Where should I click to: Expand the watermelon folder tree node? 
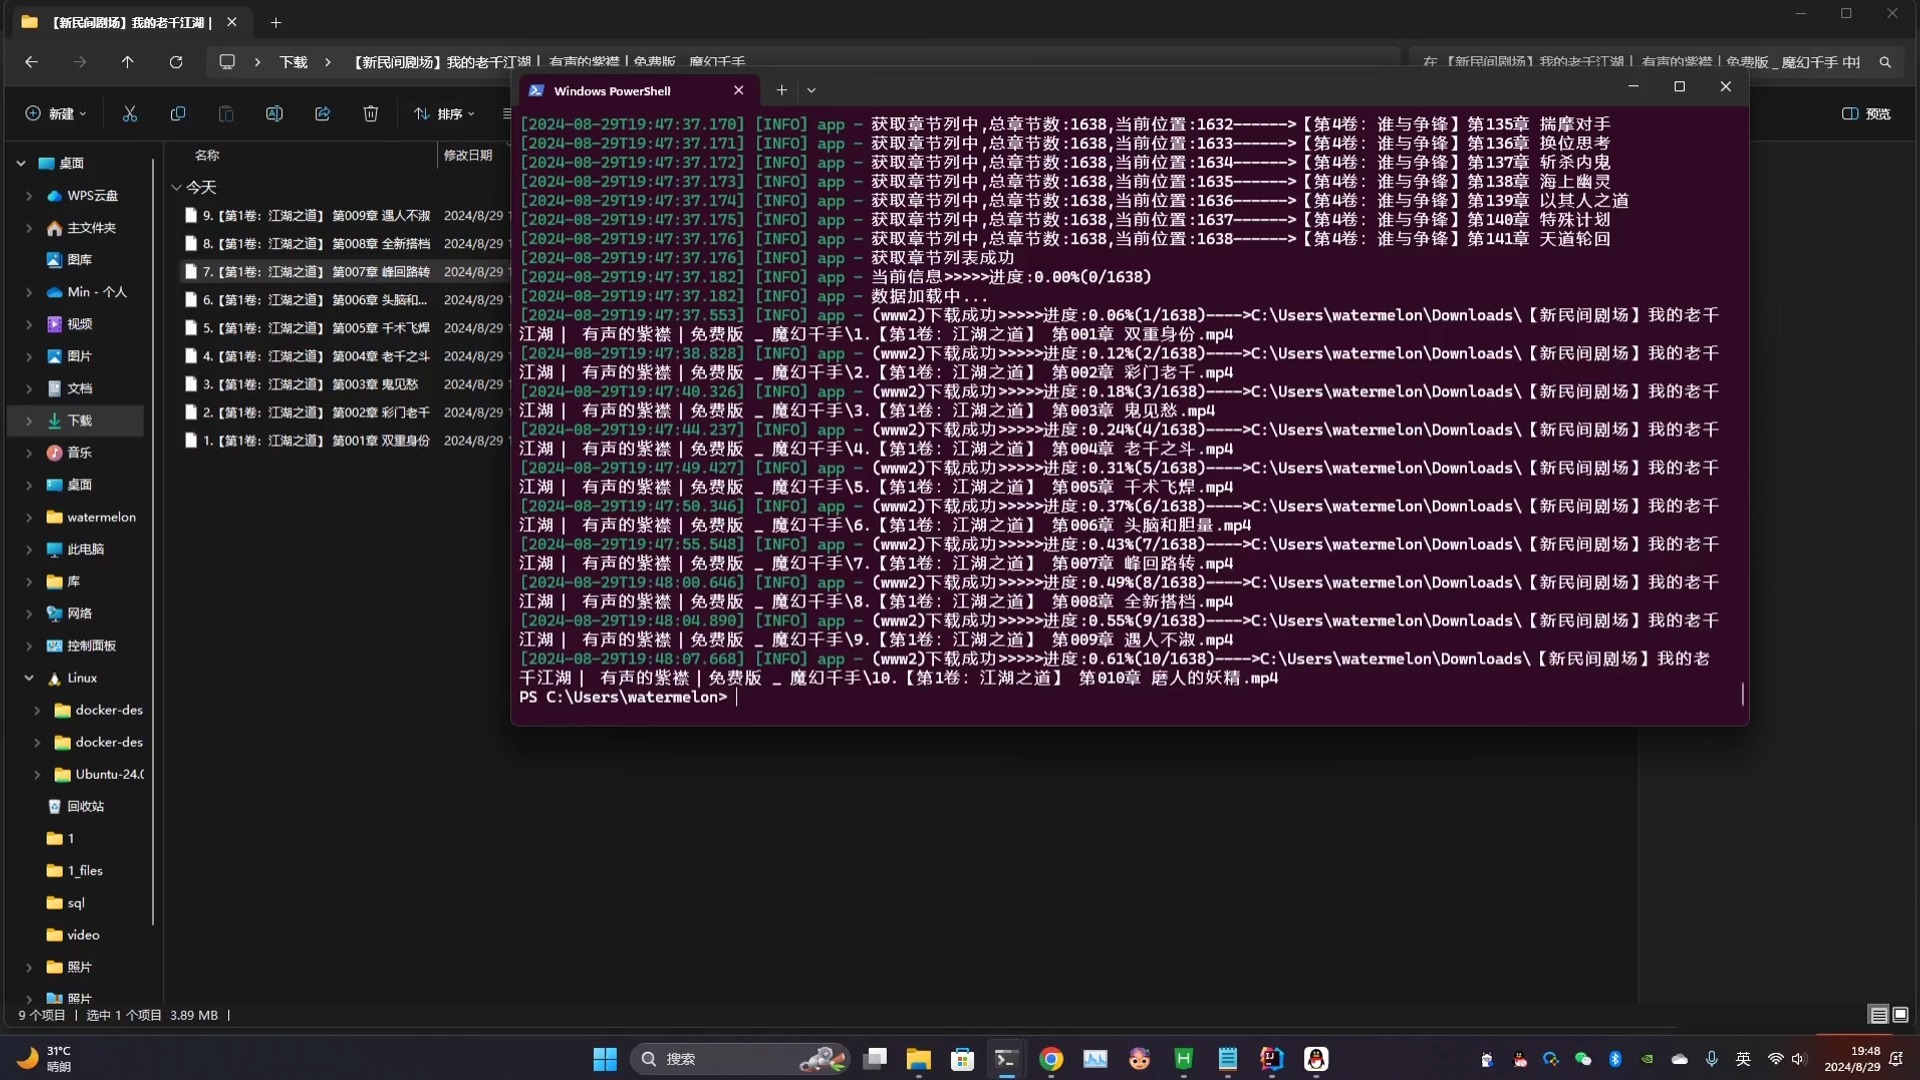coord(29,518)
